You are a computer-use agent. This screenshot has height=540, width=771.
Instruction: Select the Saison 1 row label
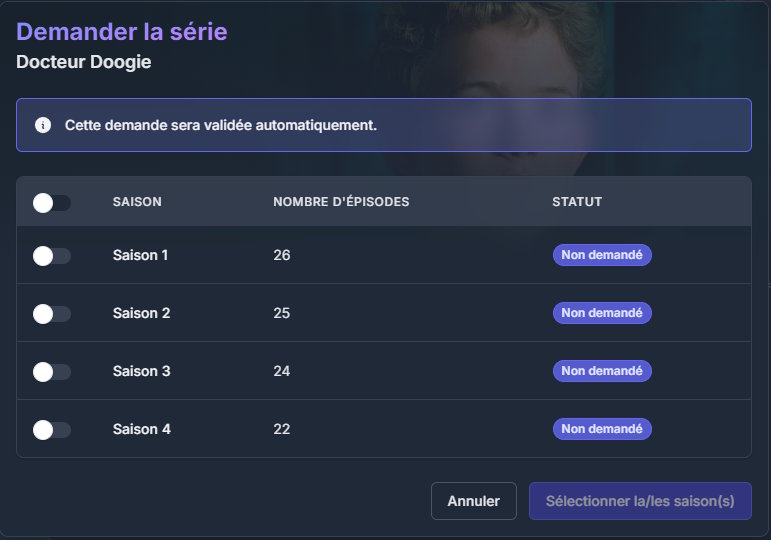140,255
